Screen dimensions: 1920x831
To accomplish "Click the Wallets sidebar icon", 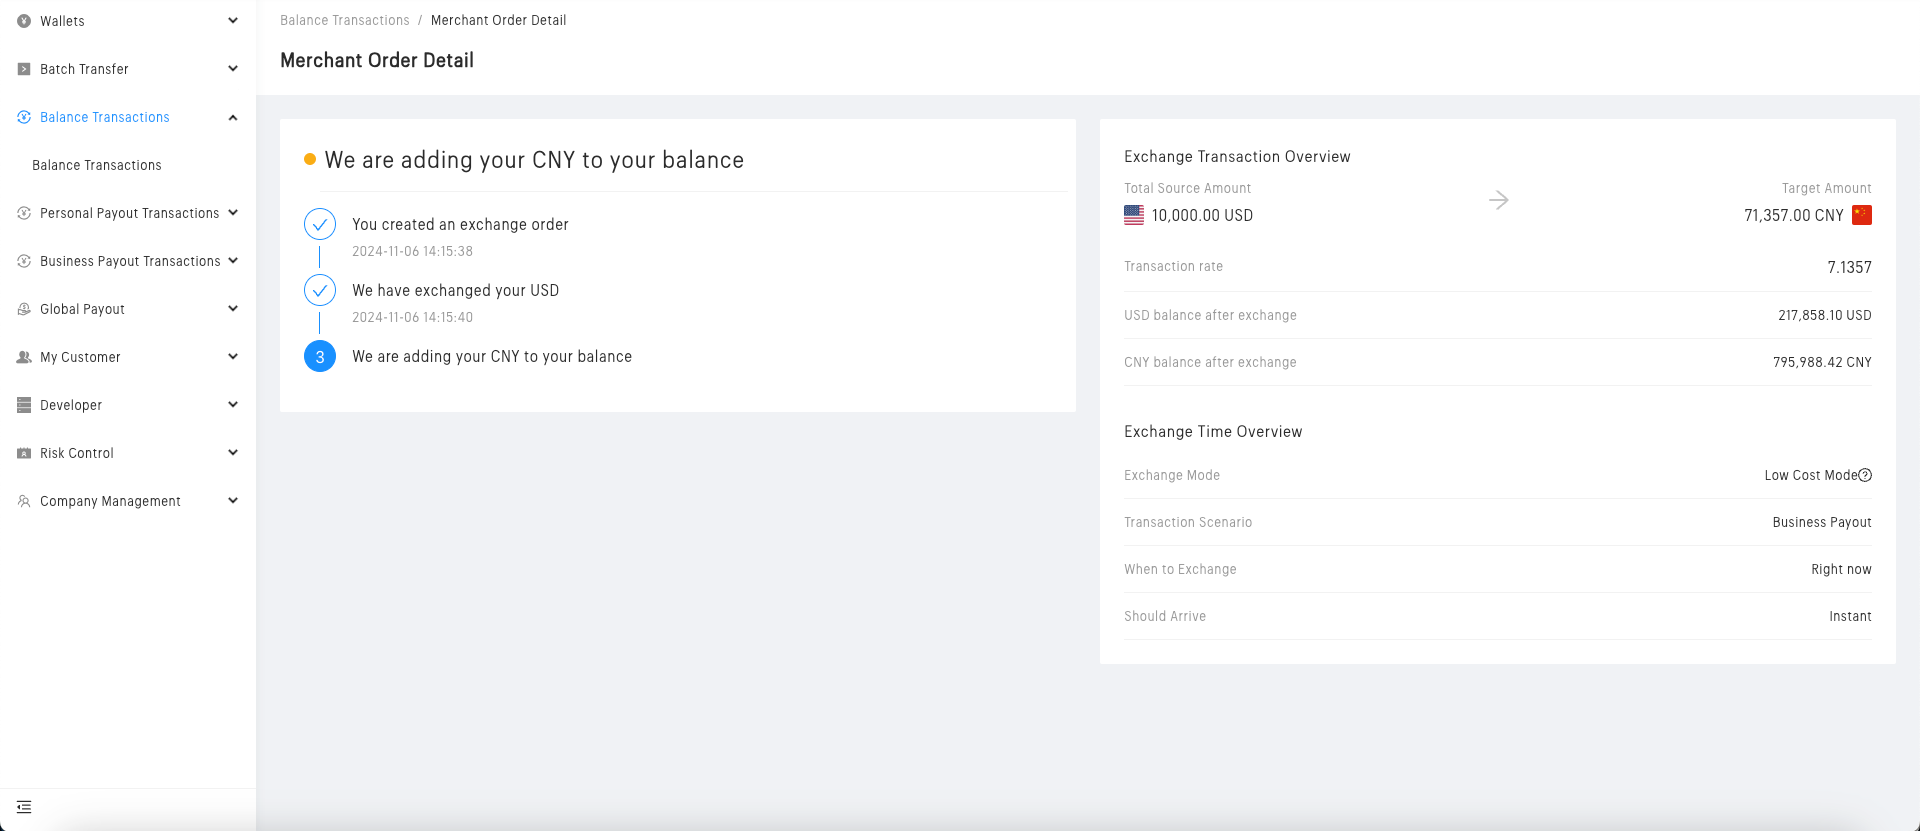I will [24, 21].
